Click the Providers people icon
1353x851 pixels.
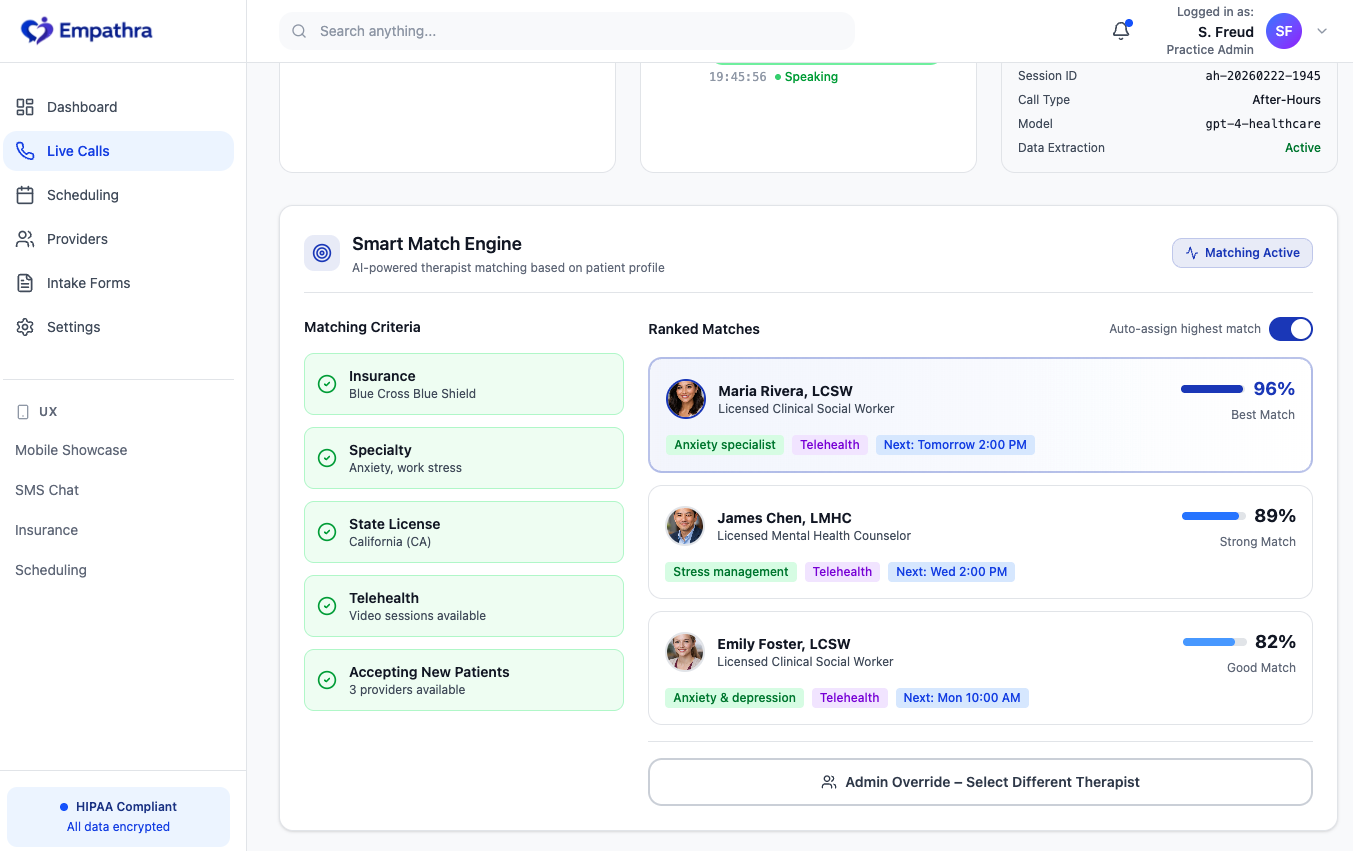click(x=25, y=239)
